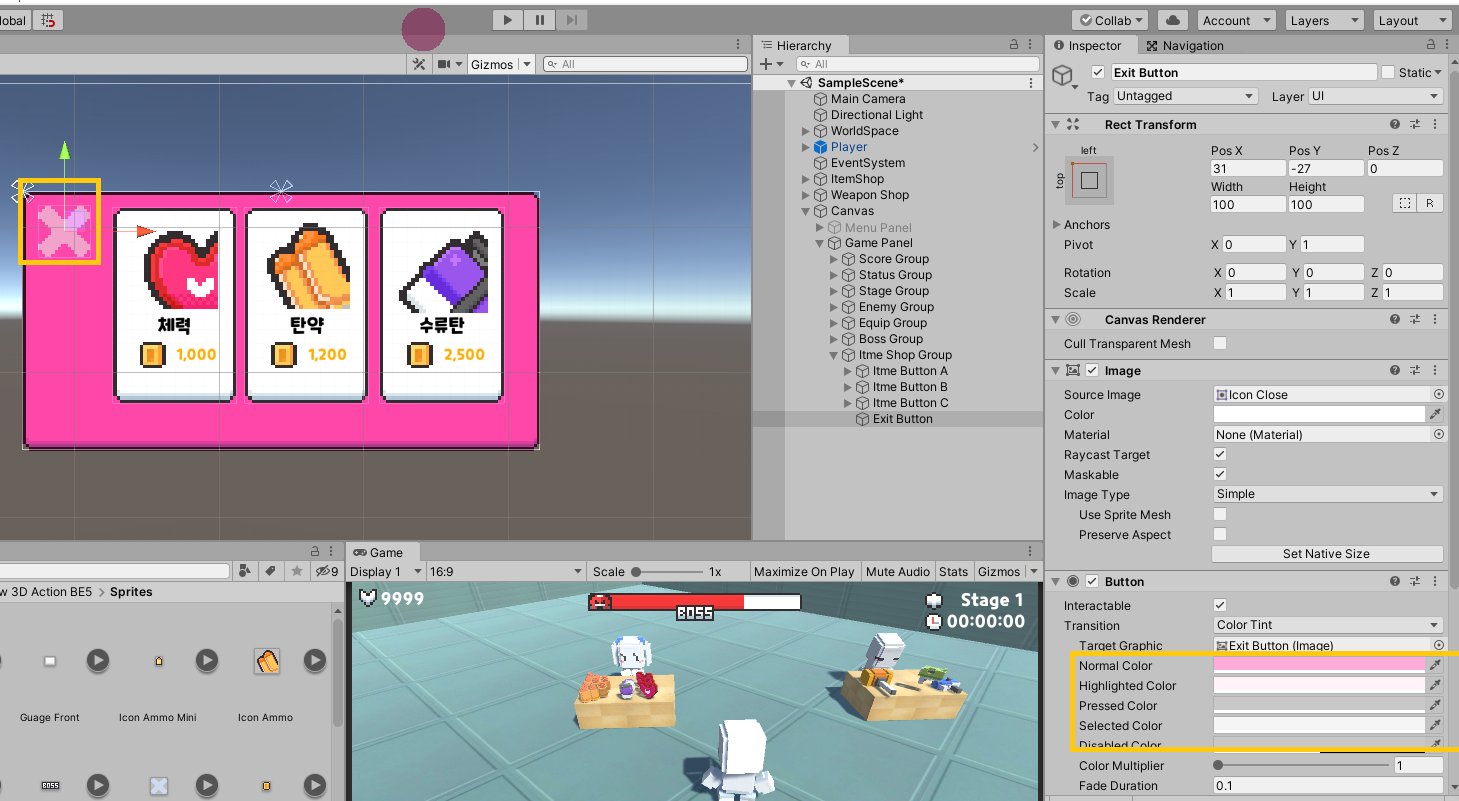The image size is (1459, 801).
Task: Open the Layers dropdown in top toolbar
Action: point(1323,20)
